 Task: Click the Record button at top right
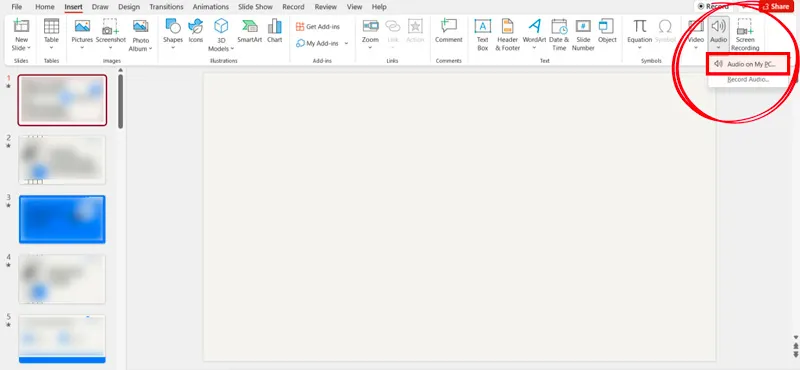(x=713, y=7)
